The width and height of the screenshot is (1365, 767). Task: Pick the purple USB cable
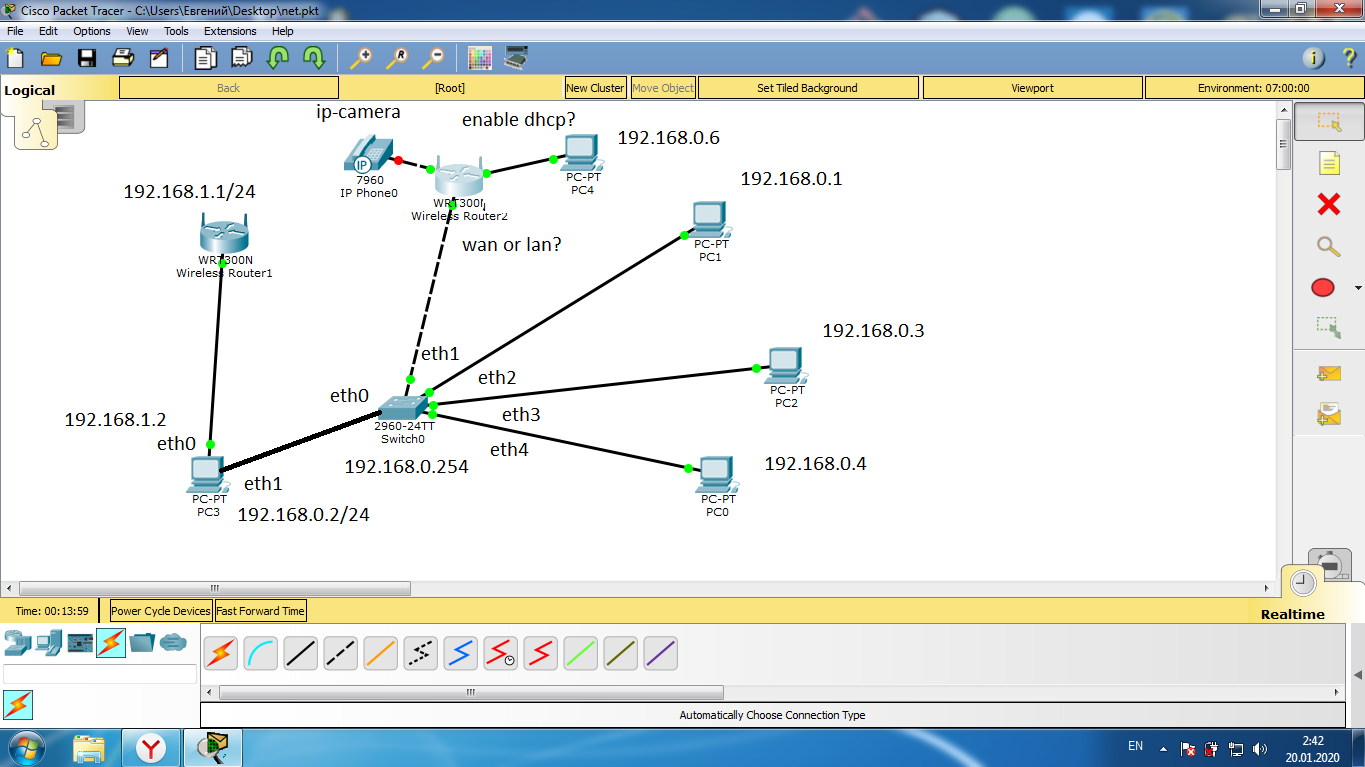click(x=661, y=654)
